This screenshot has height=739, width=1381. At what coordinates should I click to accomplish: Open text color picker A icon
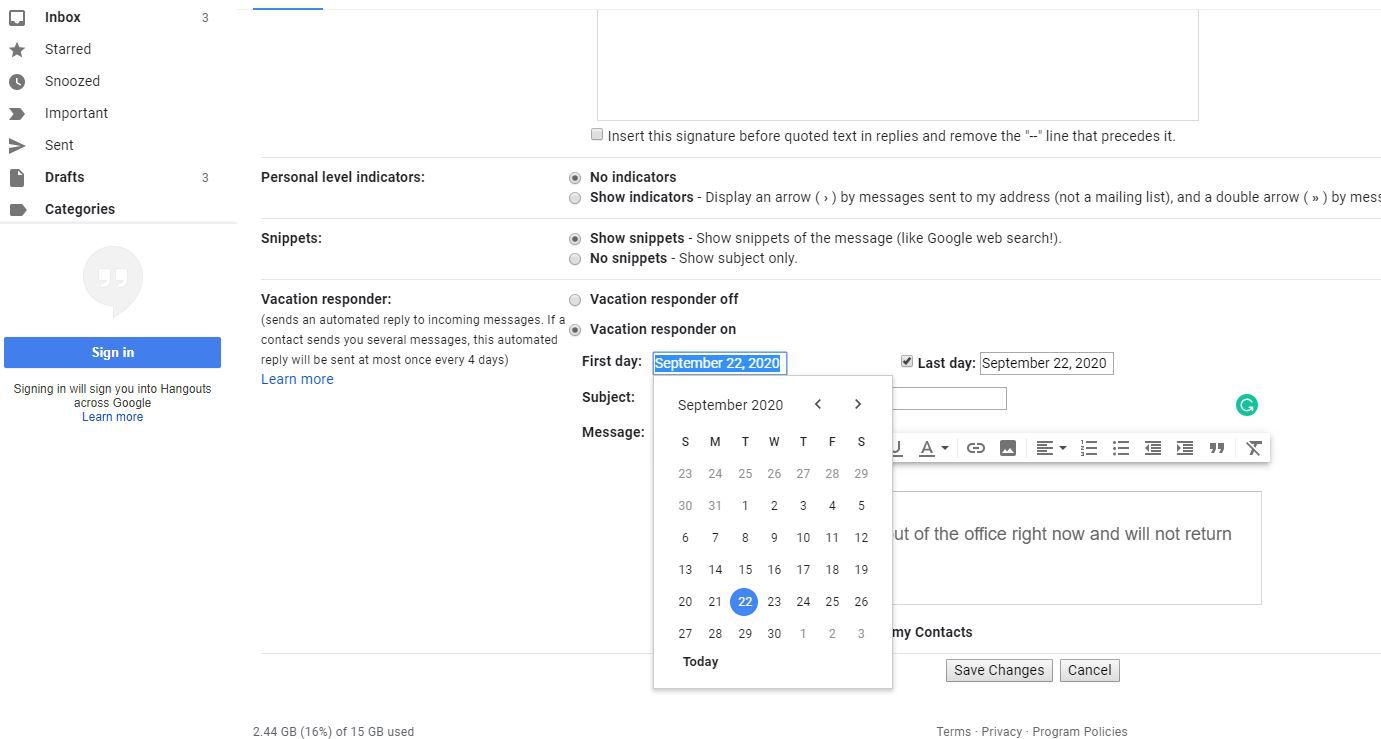(x=933, y=448)
